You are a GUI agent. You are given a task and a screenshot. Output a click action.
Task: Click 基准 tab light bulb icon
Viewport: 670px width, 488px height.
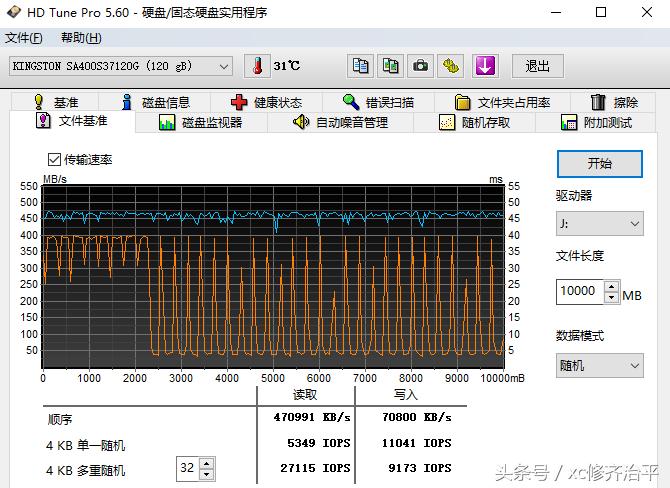click(39, 102)
